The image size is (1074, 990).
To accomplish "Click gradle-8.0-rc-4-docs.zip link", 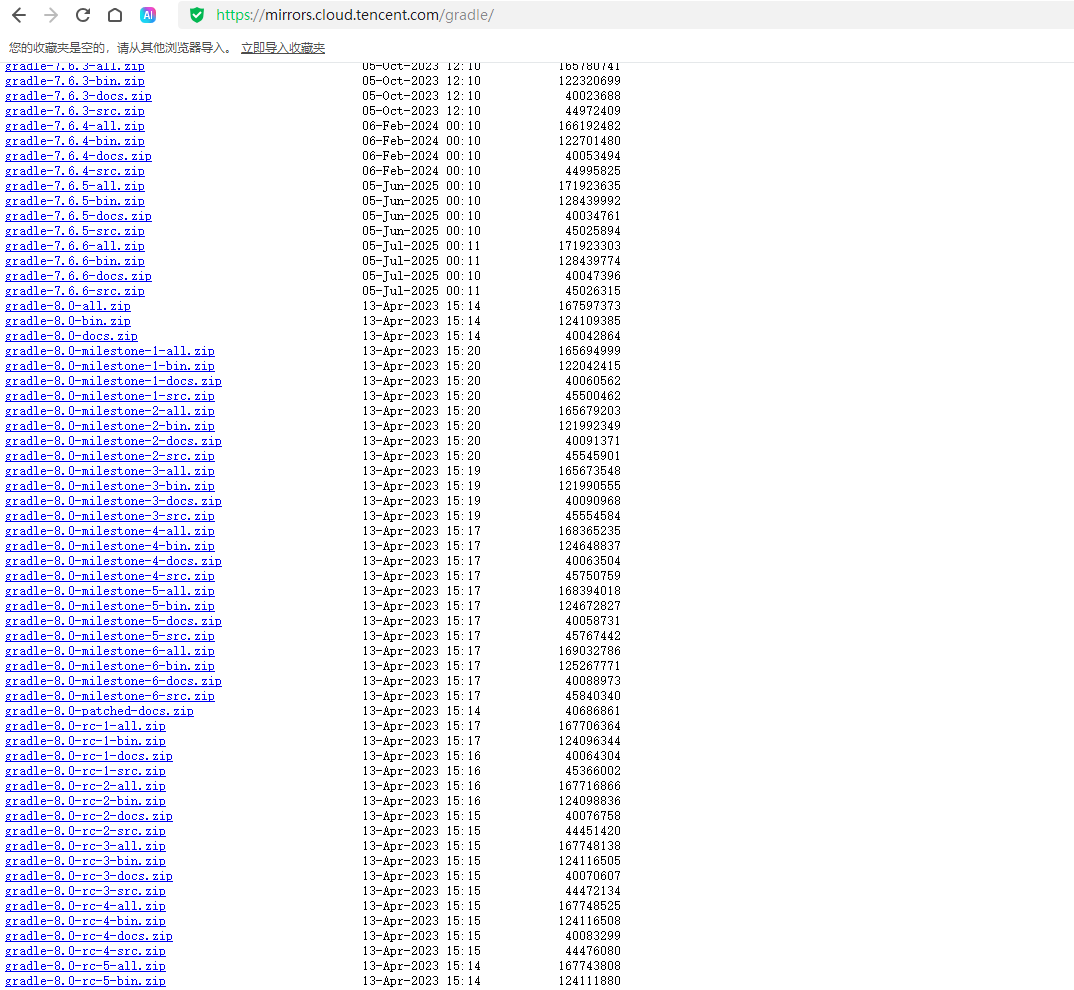I will click(88, 937).
